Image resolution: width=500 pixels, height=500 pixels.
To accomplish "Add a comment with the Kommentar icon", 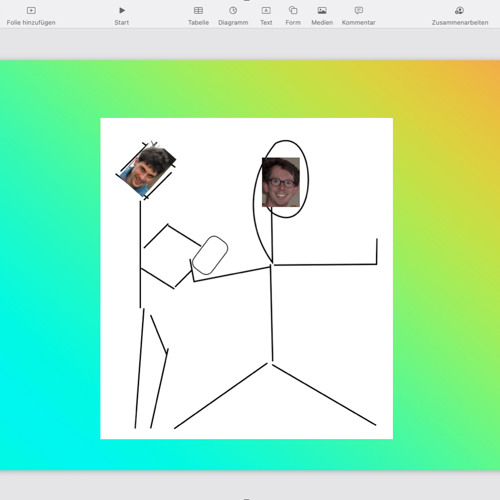I will click(359, 11).
